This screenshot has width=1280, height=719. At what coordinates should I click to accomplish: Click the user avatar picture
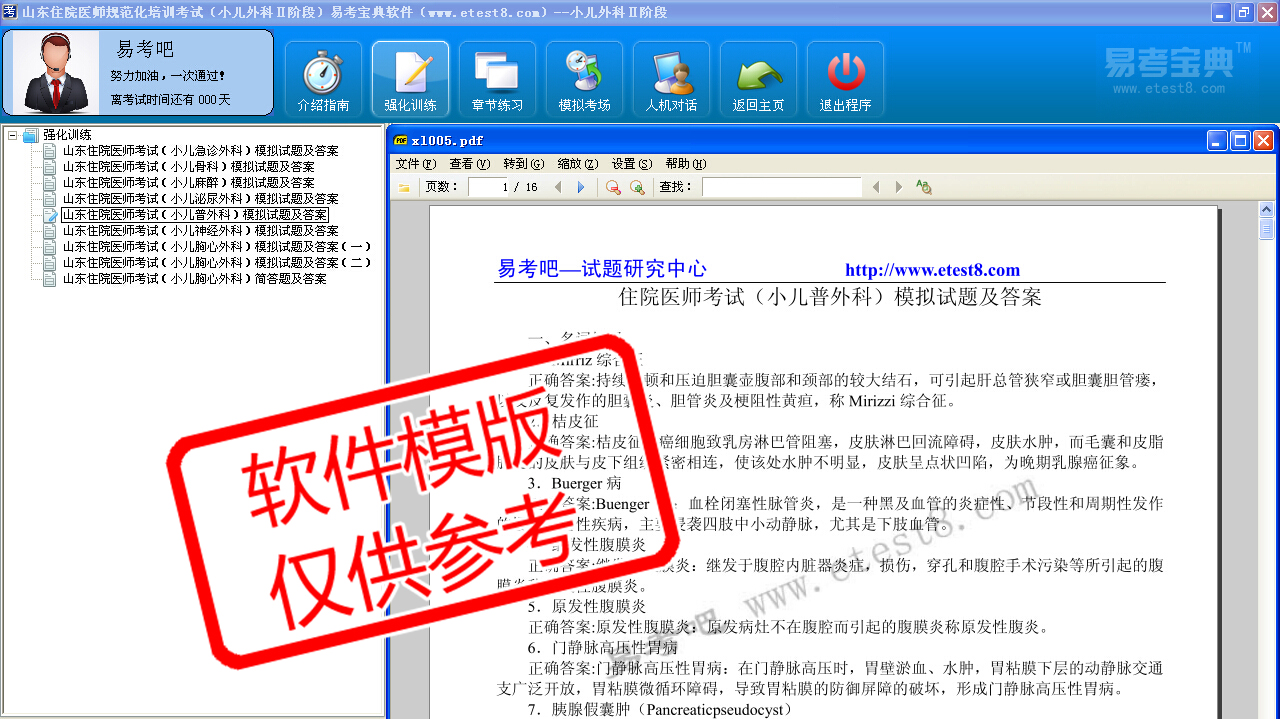(x=55, y=72)
